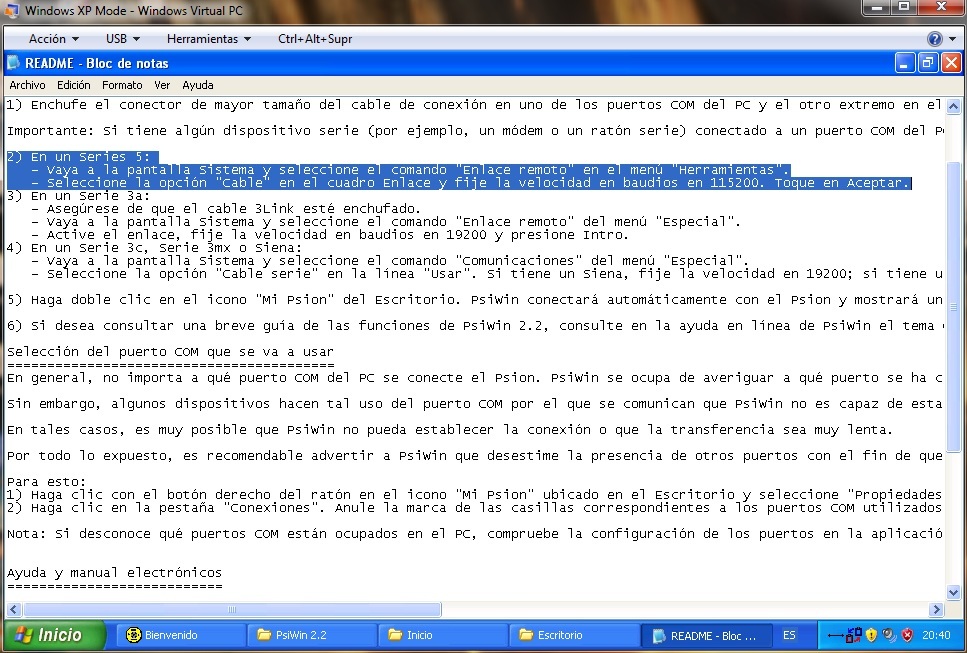
Task: Click the vertical scrollbar up arrow
Action: click(953, 106)
